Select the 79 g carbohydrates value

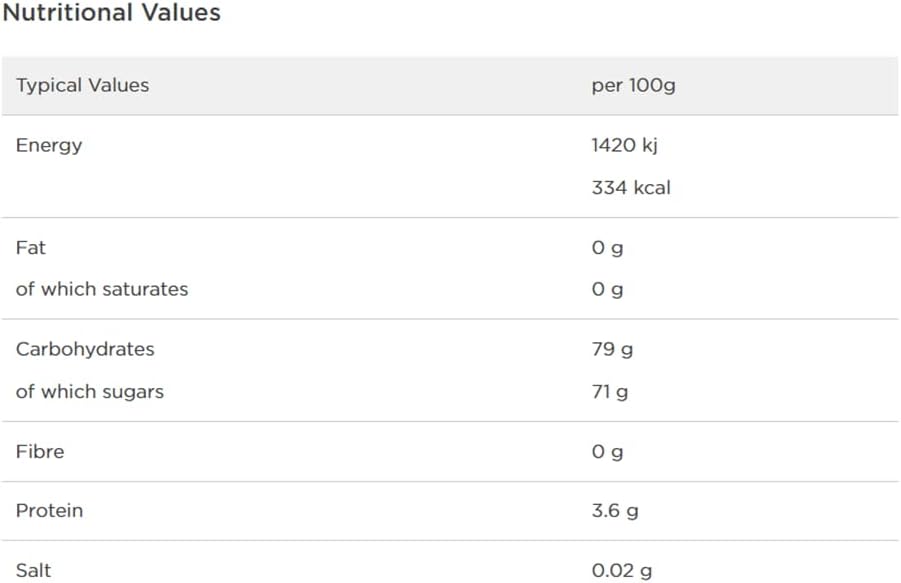(612, 349)
